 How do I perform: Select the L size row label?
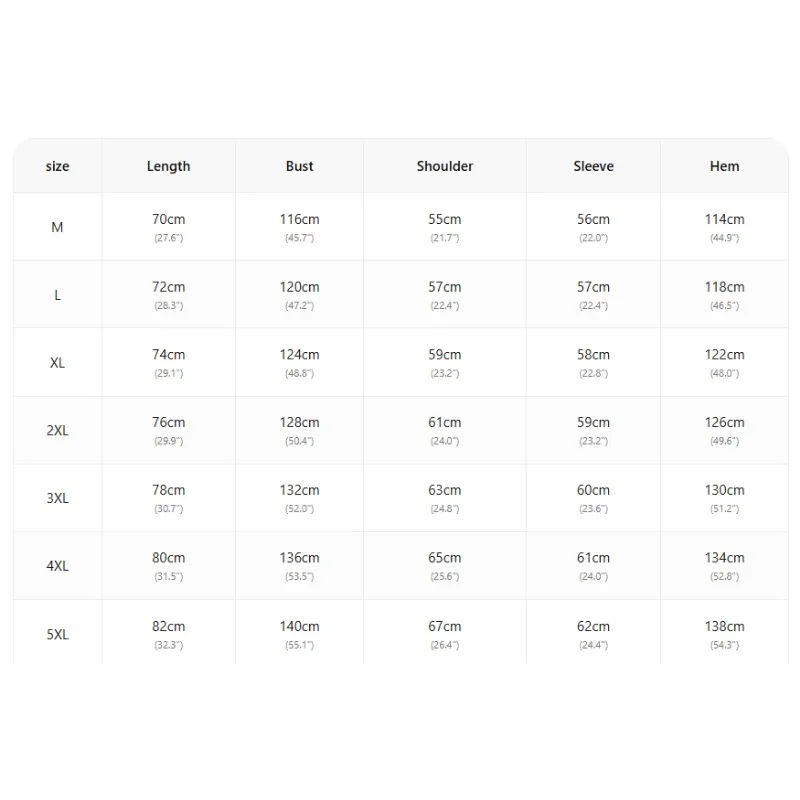pyautogui.click(x=57, y=295)
